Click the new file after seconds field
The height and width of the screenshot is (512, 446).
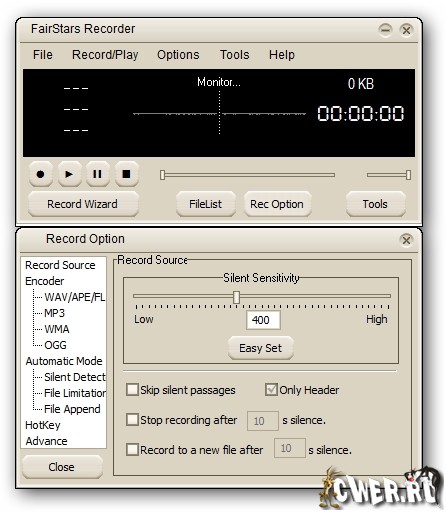289,448
